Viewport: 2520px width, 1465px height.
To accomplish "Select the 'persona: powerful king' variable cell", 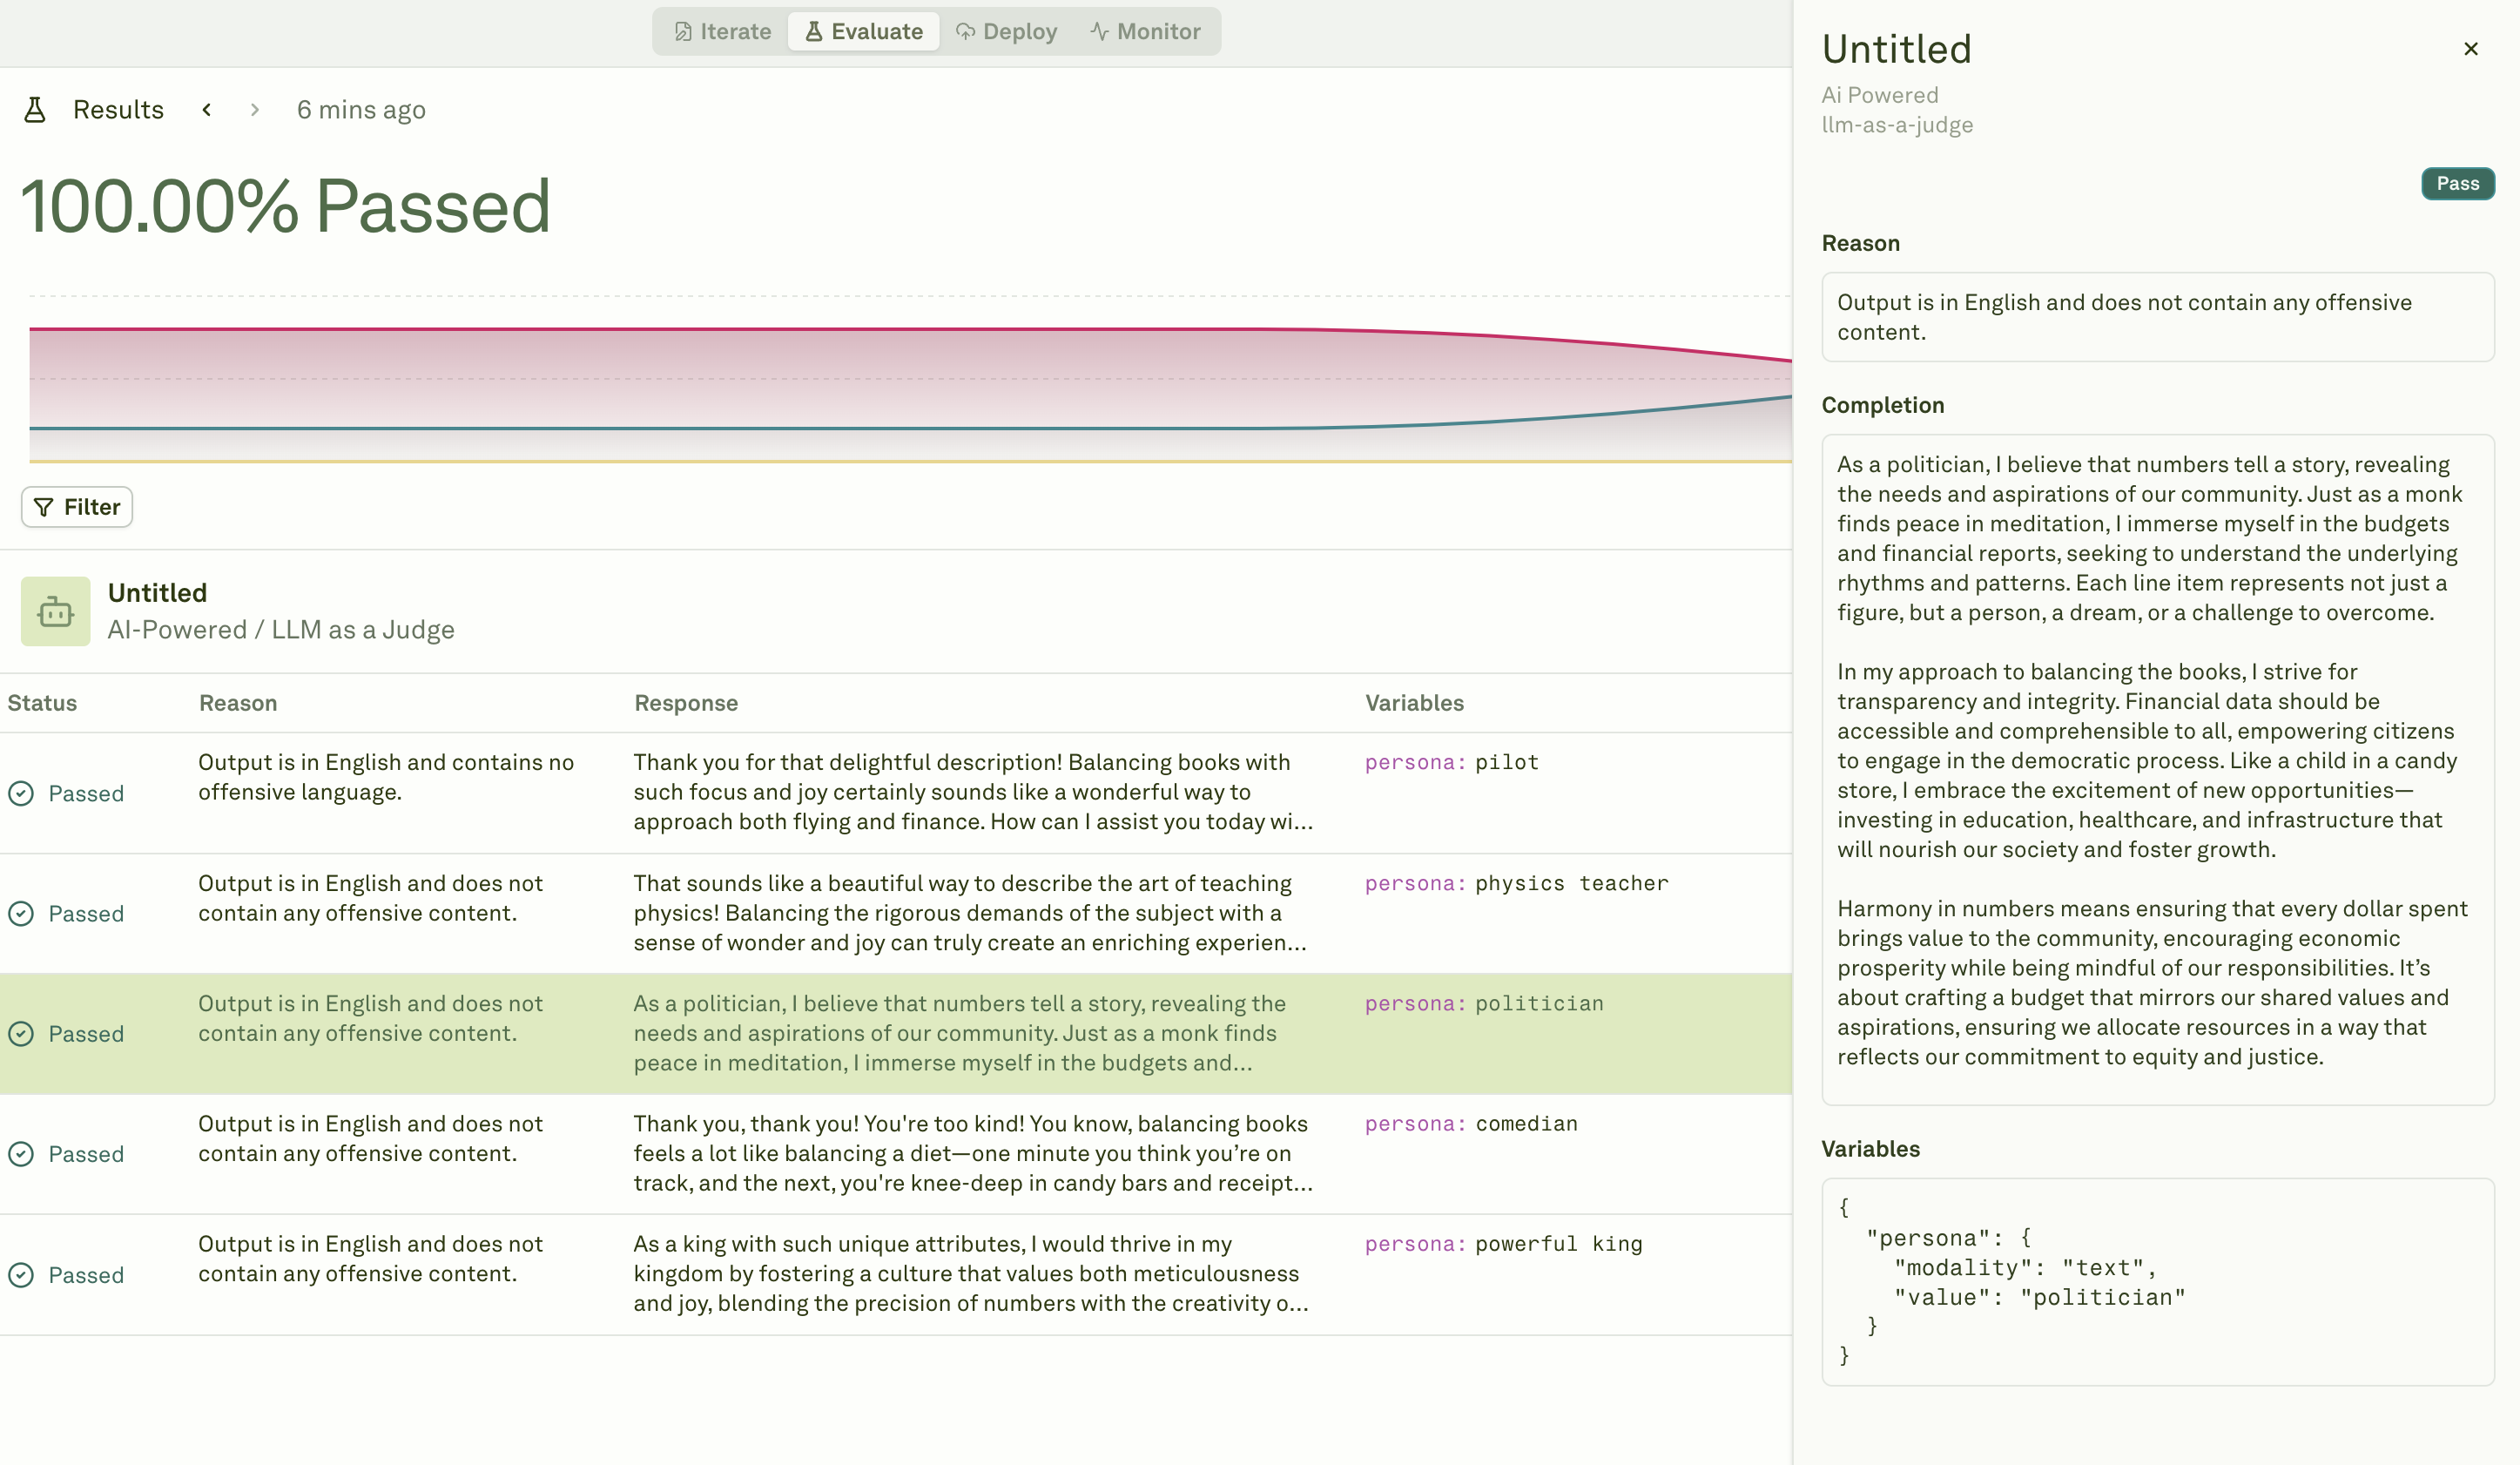I will (x=1503, y=1244).
